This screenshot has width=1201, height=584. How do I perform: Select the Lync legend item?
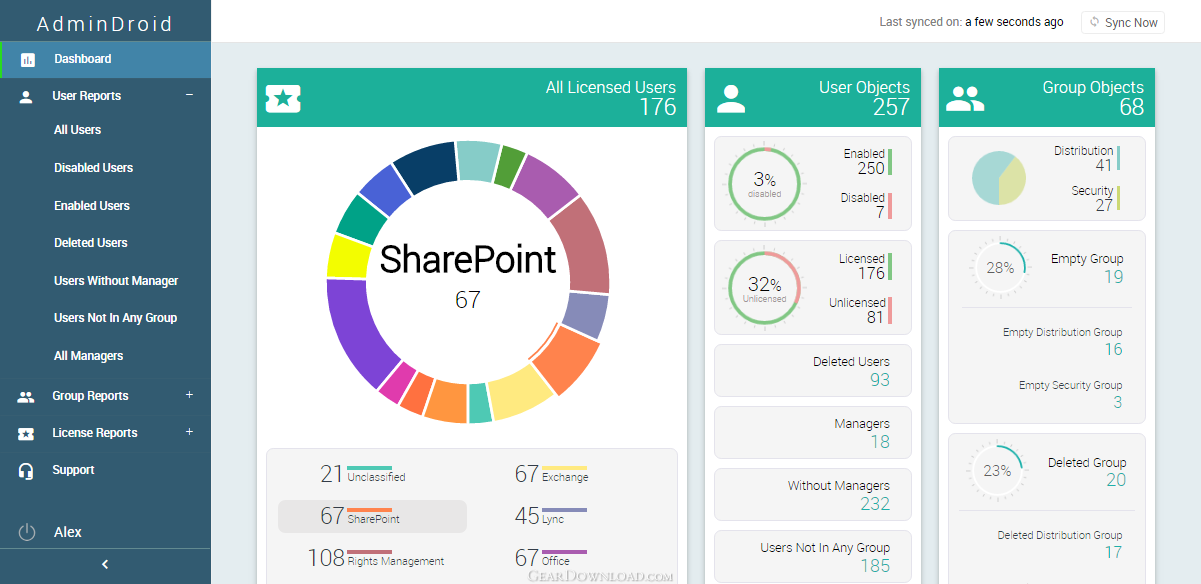pos(551,516)
